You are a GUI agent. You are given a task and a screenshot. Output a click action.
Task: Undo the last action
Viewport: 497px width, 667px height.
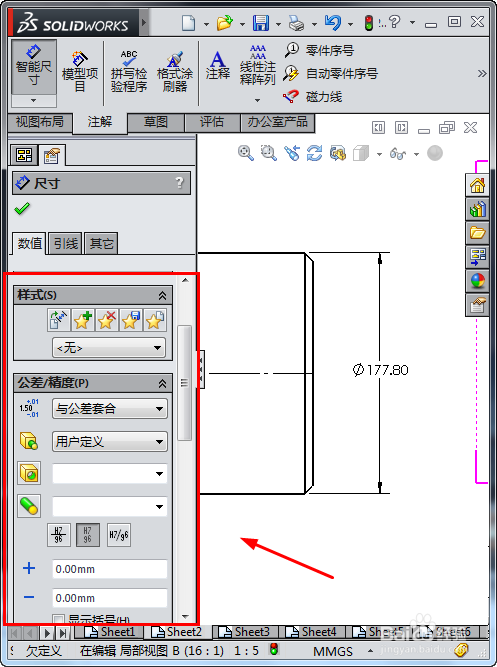point(332,23)
